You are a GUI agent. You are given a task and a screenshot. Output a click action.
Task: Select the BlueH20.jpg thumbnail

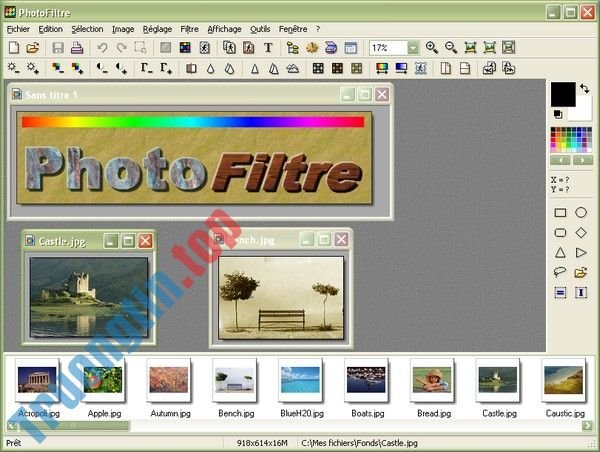(x=300, y=380)
